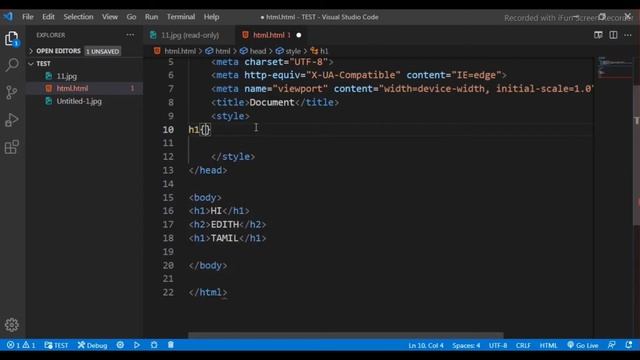The height and width of the screenshot is (360, 640).
Task: Click line number 10 in gutter
Action: [x=168, y=130]
